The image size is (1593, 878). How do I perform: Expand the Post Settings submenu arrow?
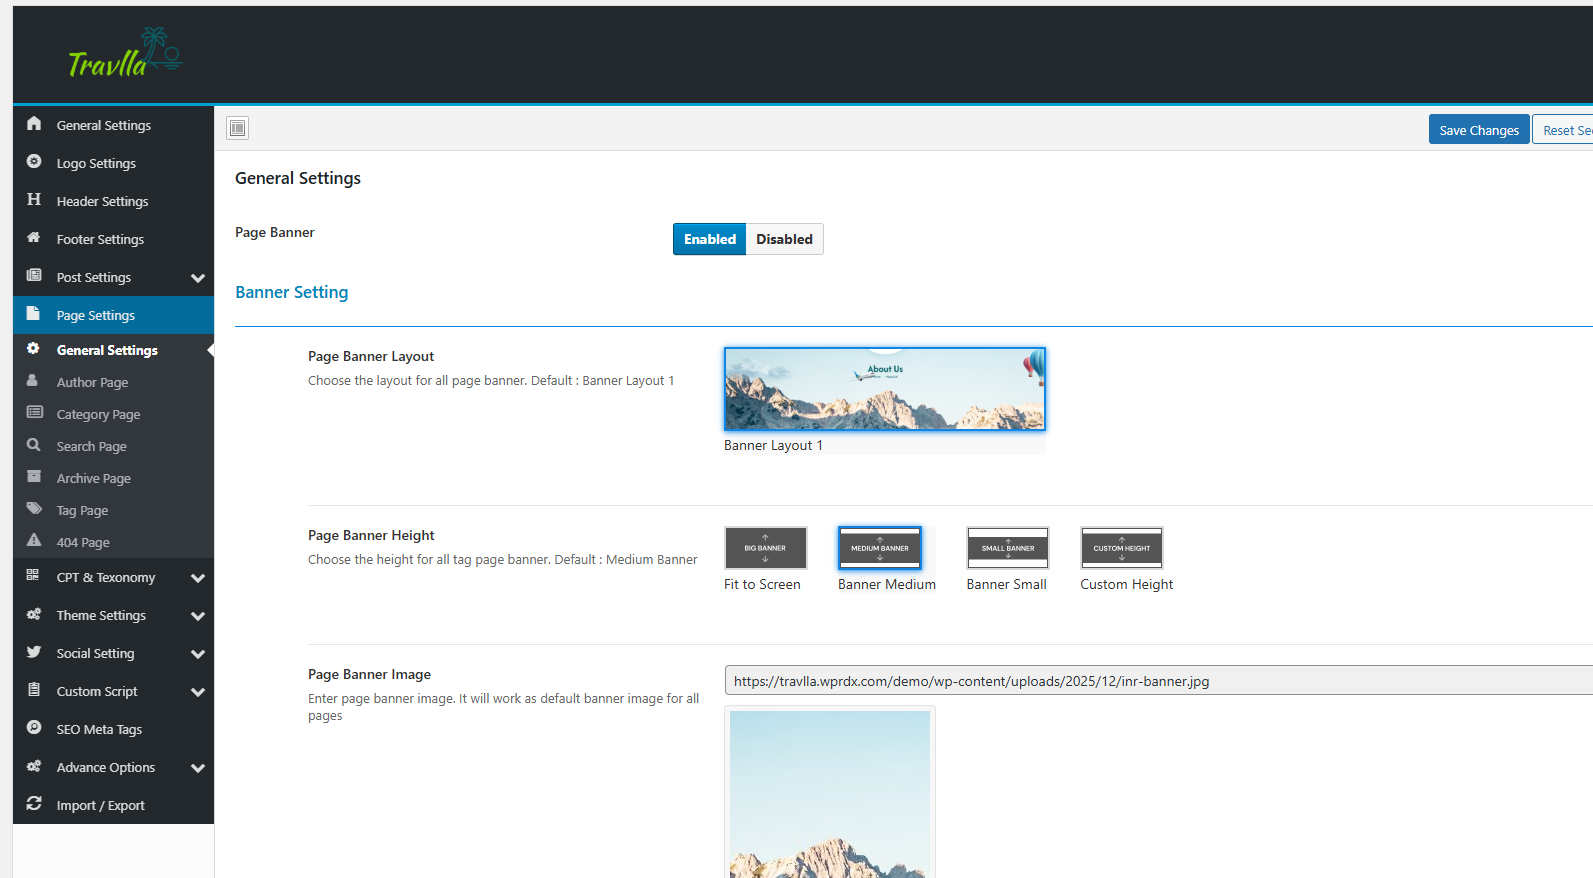pyautogui.click(x=198, y=278)
